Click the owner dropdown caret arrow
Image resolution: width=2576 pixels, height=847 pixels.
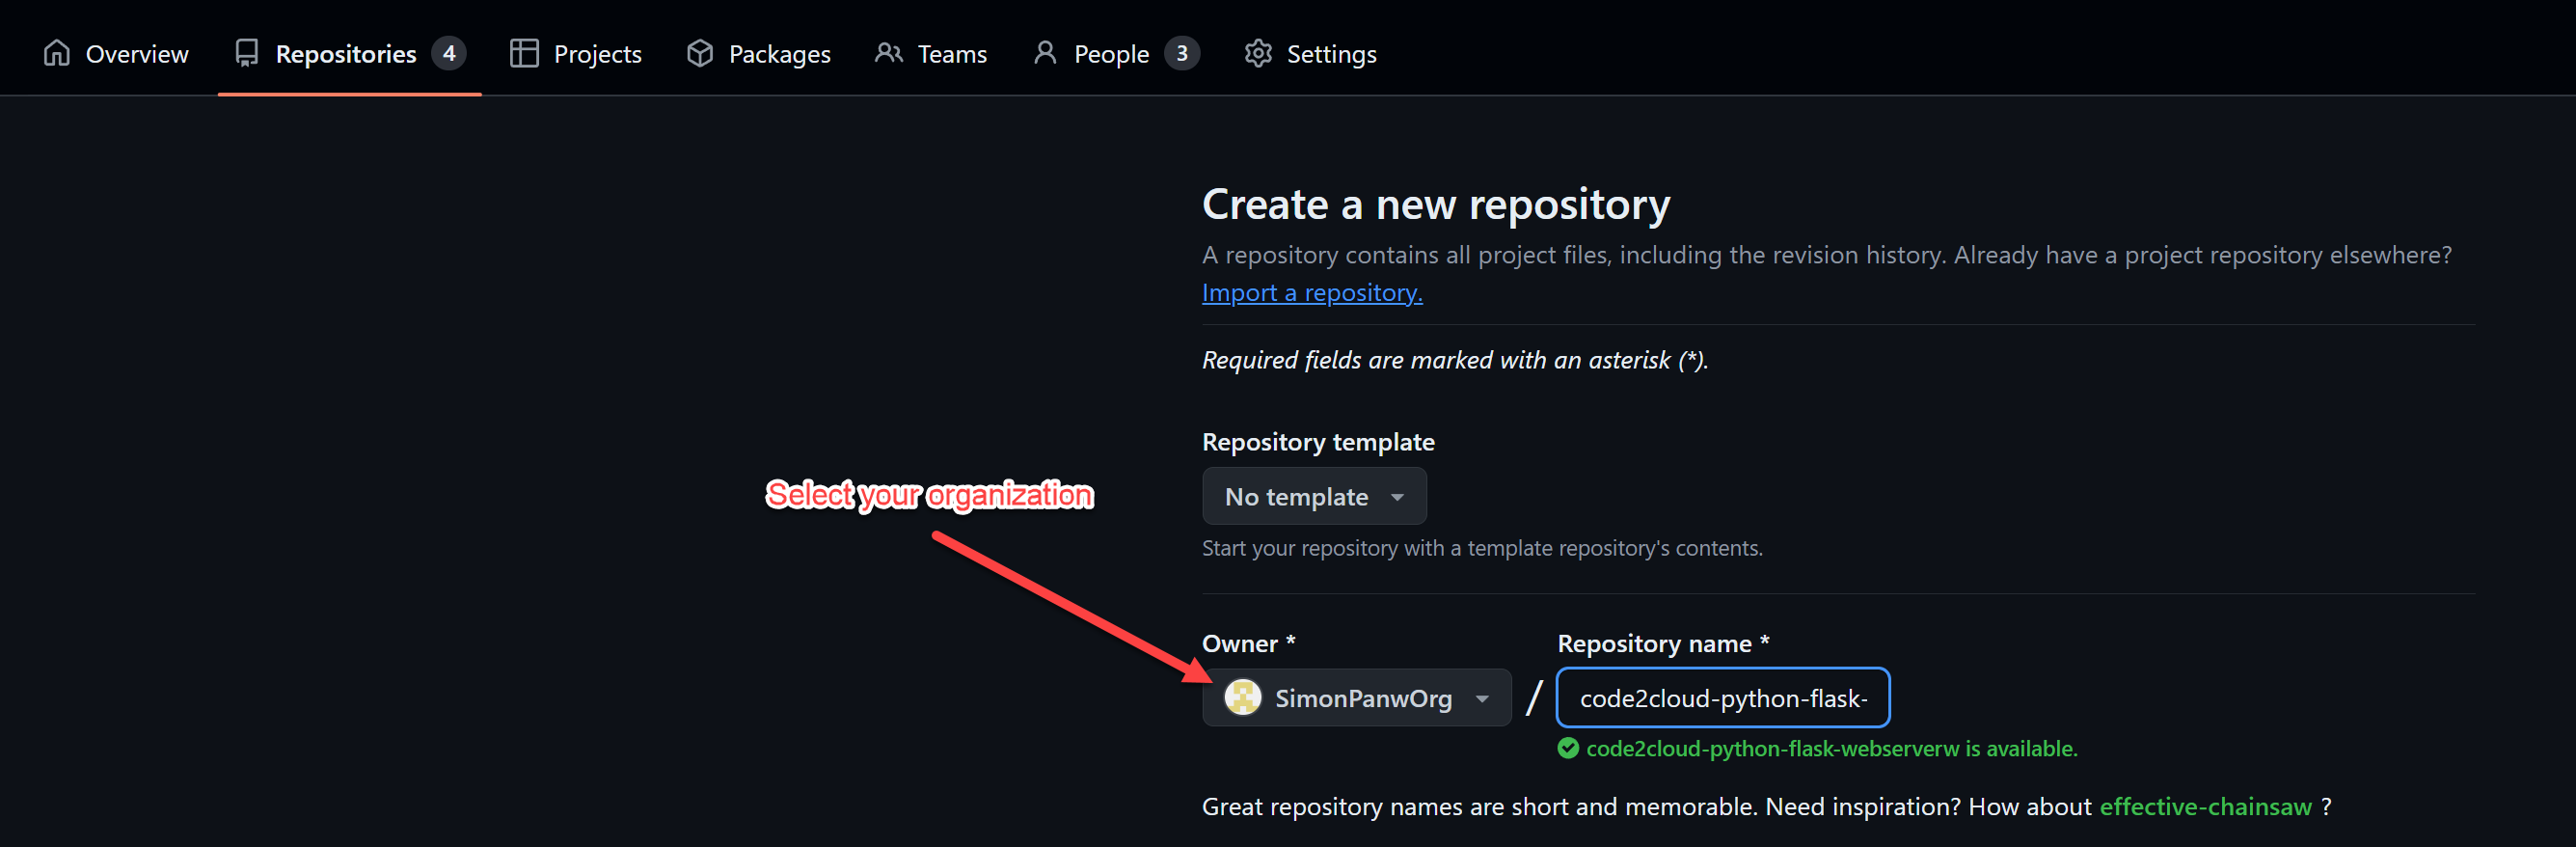(x=1482, y=699)
